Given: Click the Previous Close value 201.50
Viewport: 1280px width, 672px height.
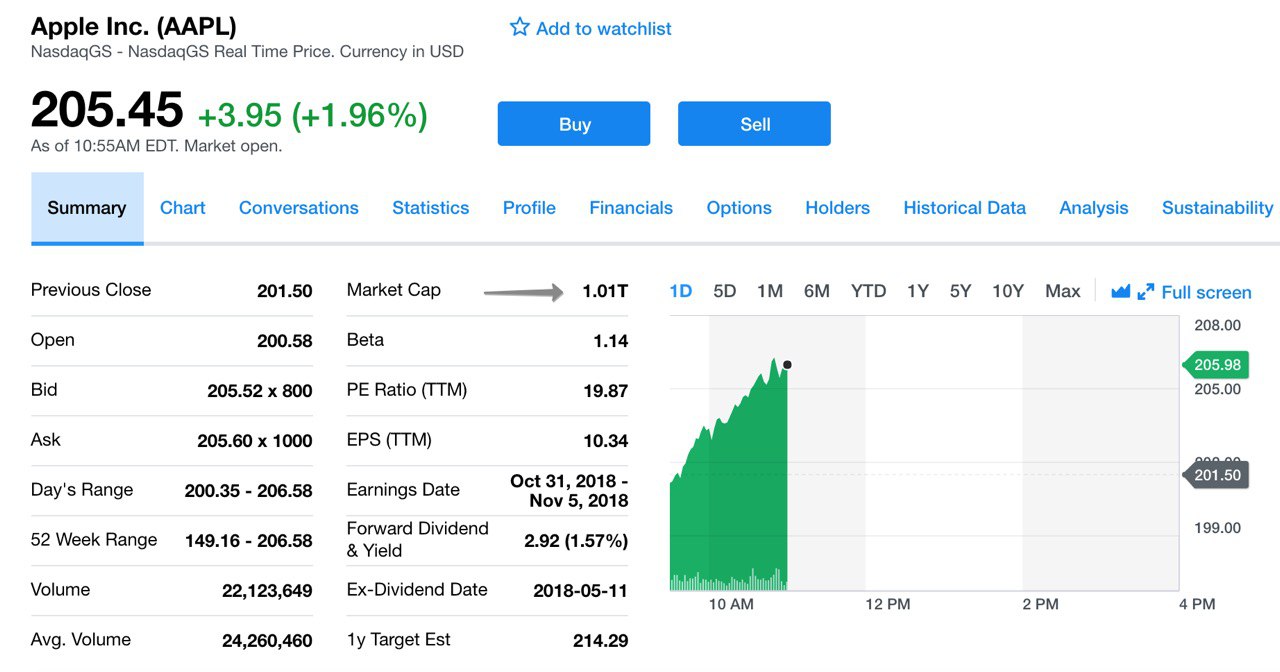Looking at the screenshot, I should tap(285, 291).
